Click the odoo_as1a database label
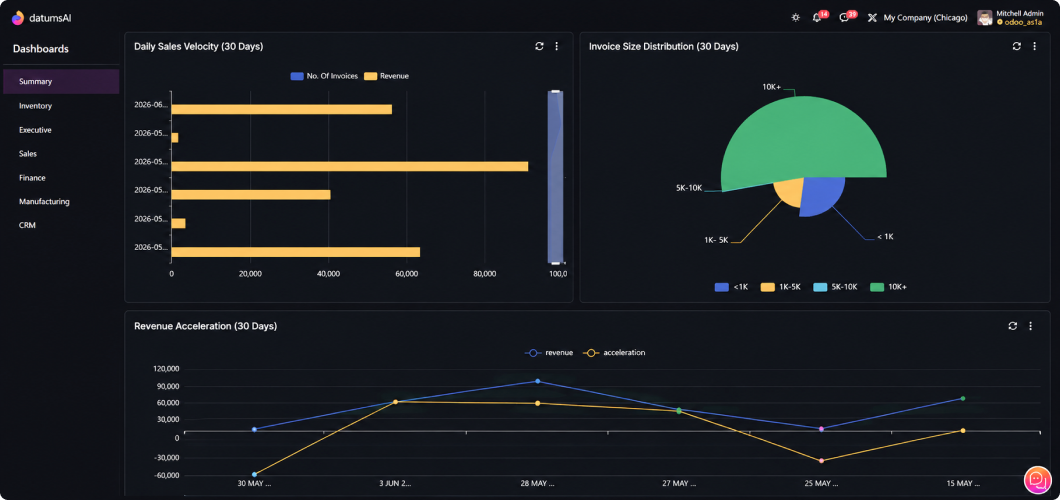The width and height of the screenshot is (1060, 500). pyautogui.click(x=1022, y=22)
